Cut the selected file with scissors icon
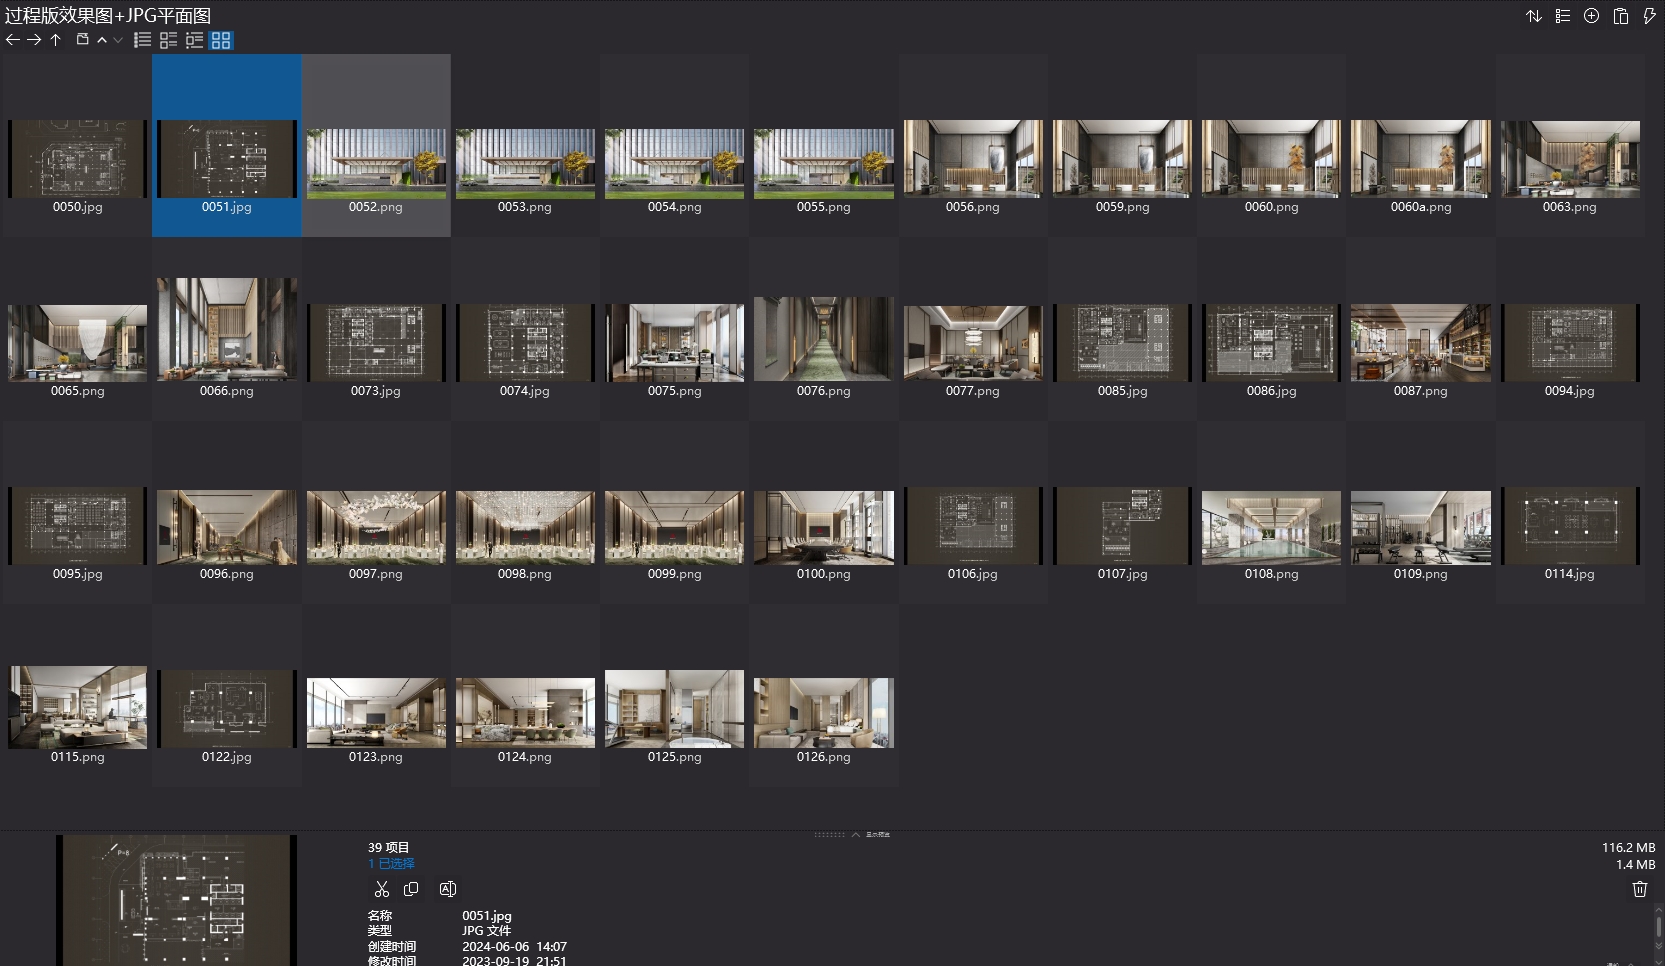 pyautogui.click(x=381, y=889)
